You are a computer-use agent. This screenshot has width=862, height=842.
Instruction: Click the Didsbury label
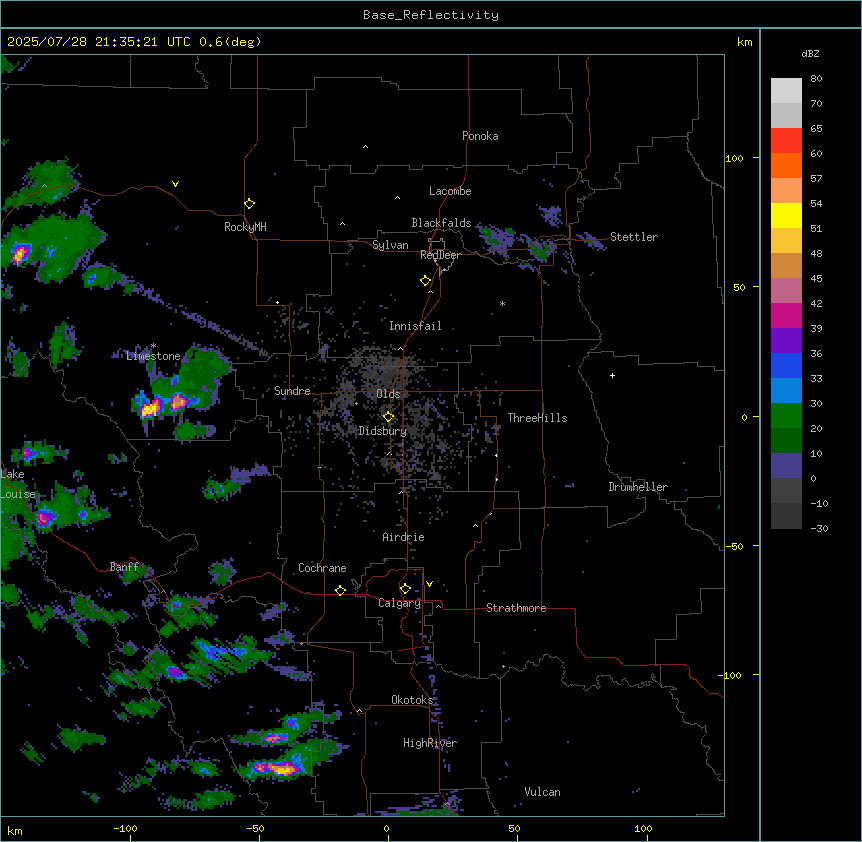pos(383,431)
